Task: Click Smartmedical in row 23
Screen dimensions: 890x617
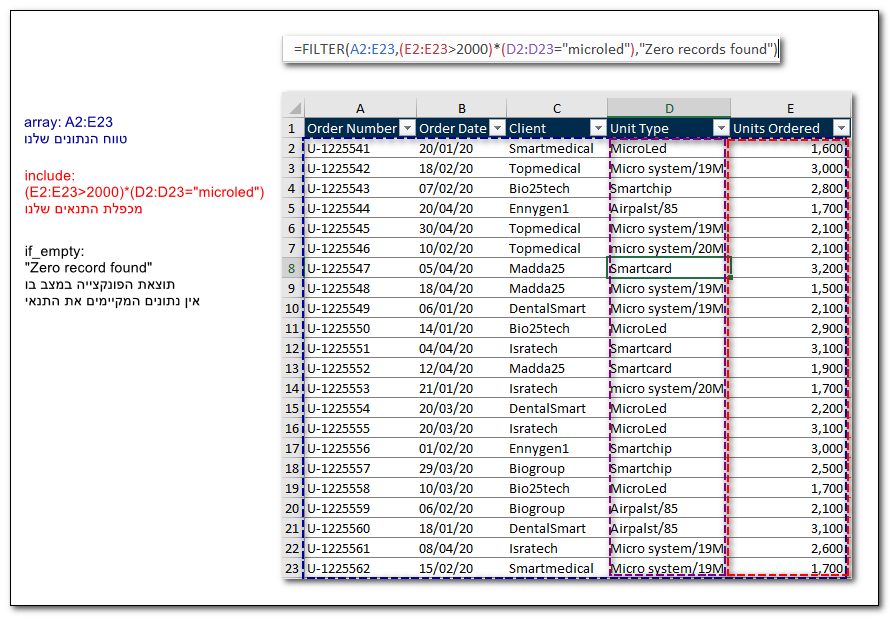Action: tap(557, 568)
